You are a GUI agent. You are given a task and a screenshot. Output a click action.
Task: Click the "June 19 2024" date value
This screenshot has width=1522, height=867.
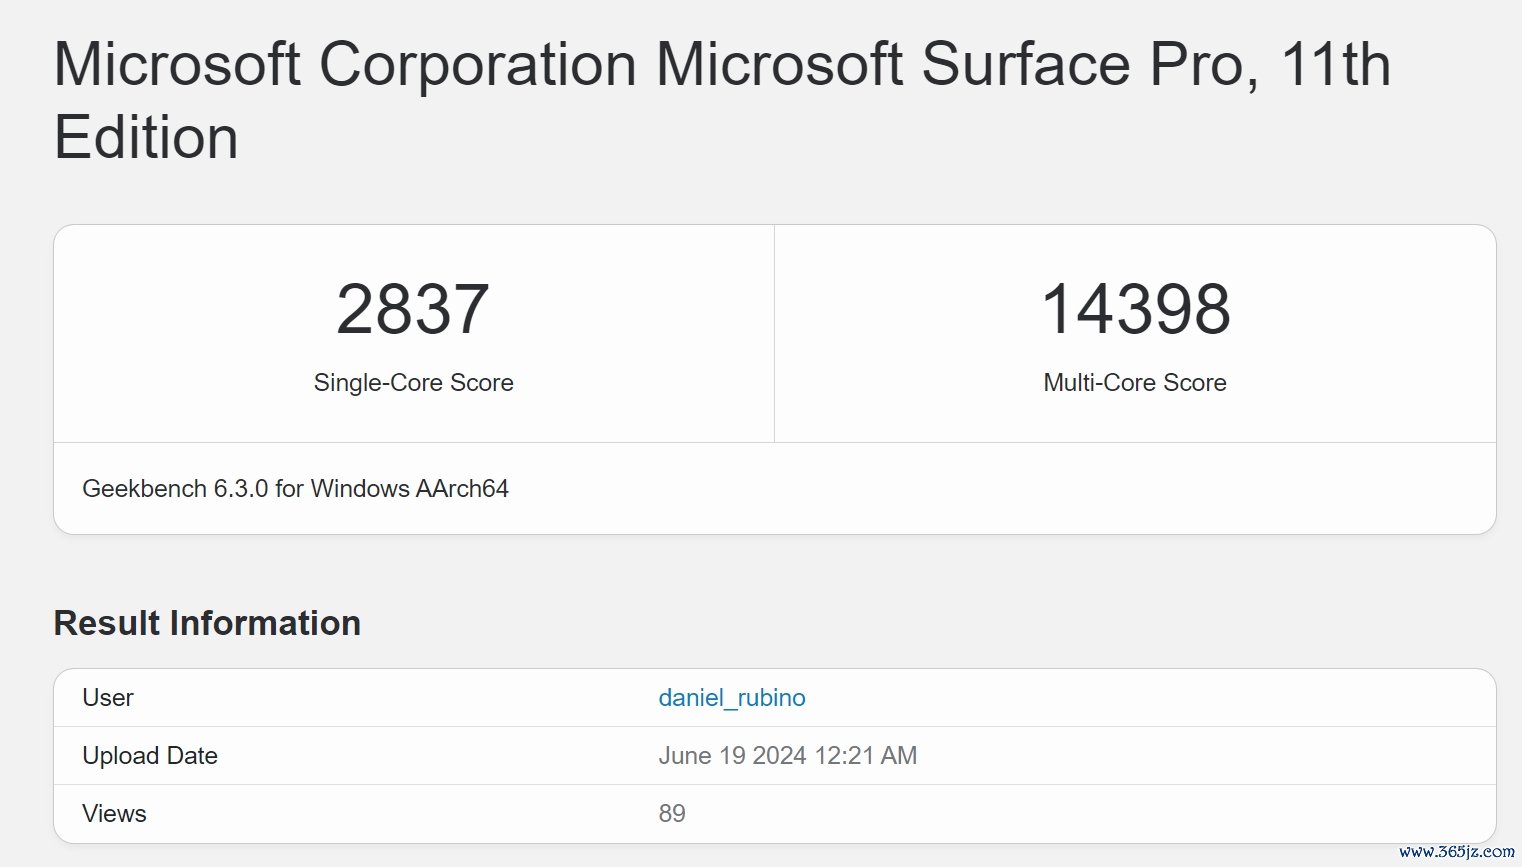click(732, 756)
